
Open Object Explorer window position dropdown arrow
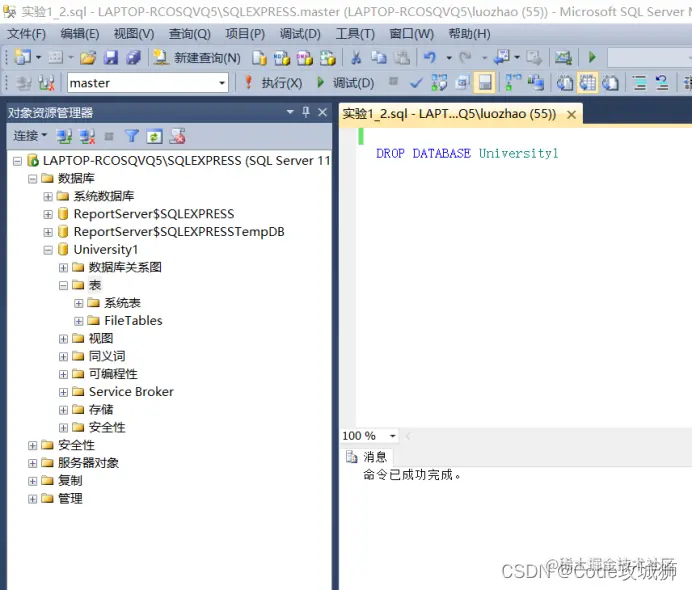pyautogui.click(x=290, y=112)
